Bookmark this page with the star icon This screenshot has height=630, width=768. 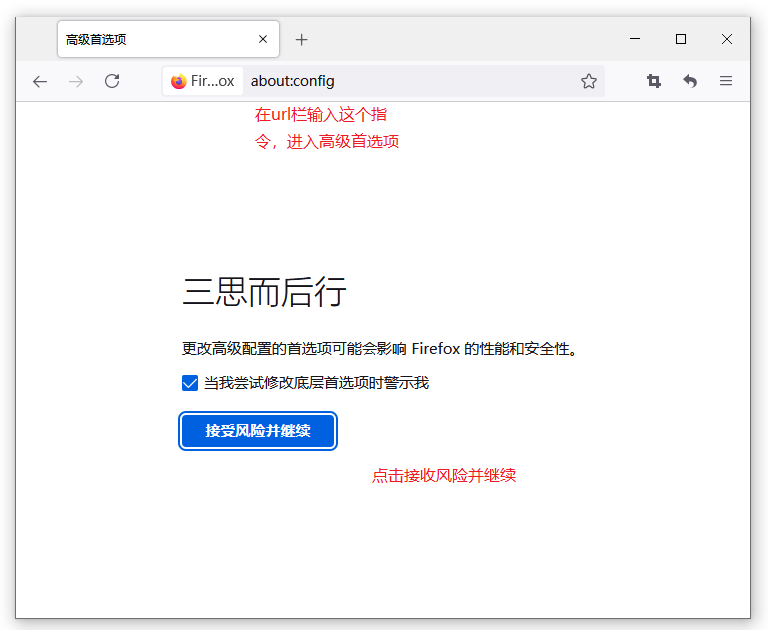[589, 81]
